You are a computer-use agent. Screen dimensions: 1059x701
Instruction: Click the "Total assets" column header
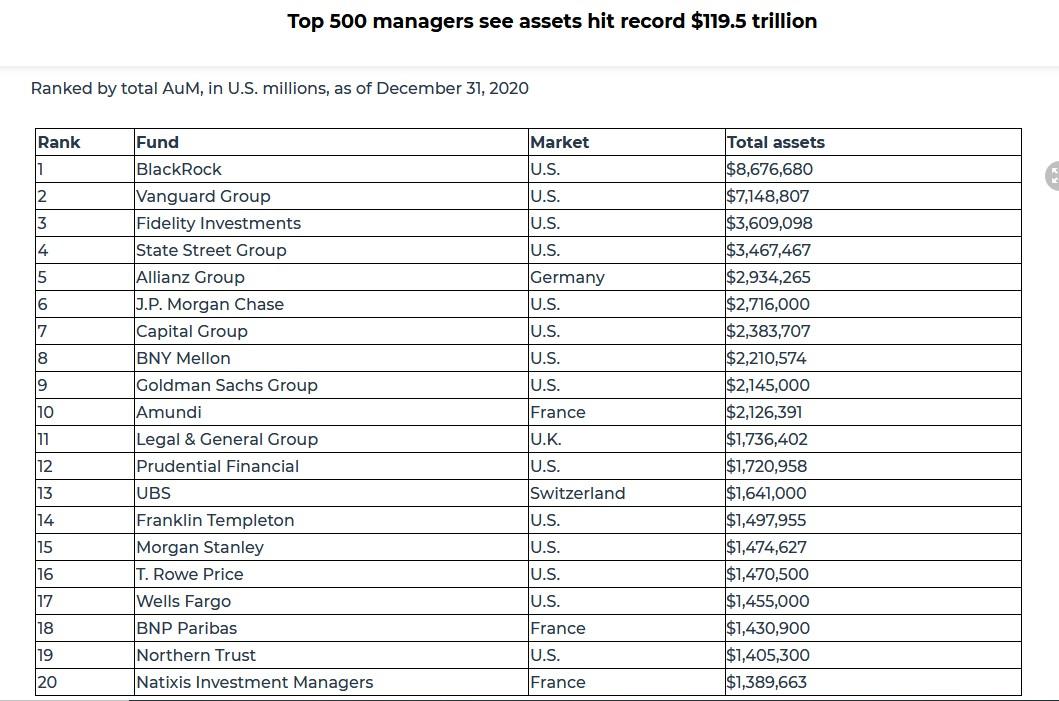[x=776, y=142]
